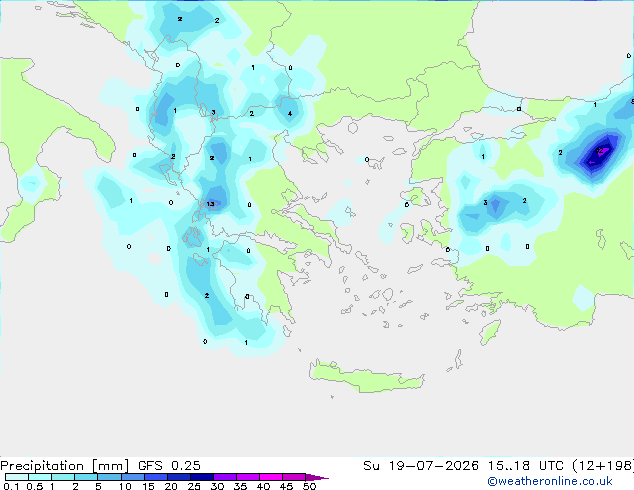Click the lightest 0.1–0.5 mm legend swatch
The width and height of the screenshot is (634, 490).
click(x=17, y=477)
